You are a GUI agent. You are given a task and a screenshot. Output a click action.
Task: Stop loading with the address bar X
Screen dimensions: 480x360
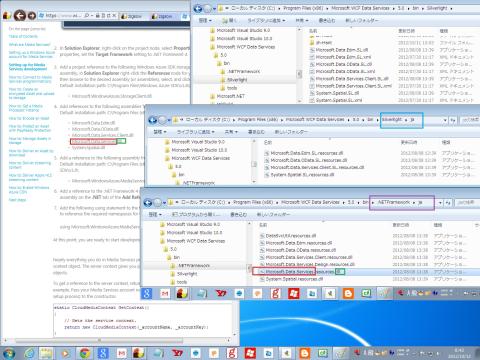coord(114,15)
